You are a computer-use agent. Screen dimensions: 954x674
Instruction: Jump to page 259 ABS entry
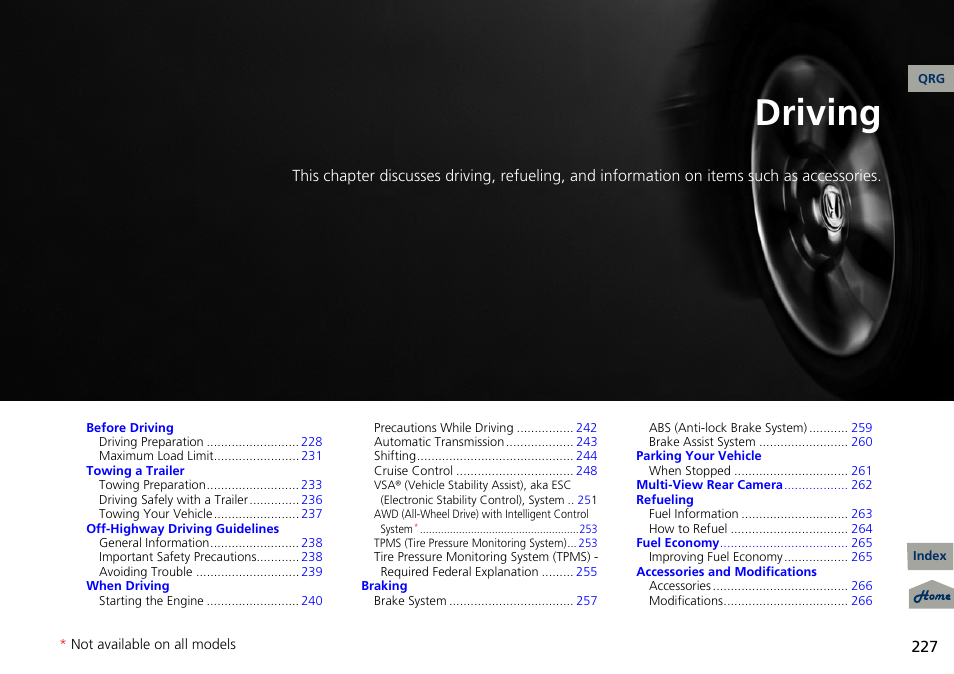tap(862, 428)
